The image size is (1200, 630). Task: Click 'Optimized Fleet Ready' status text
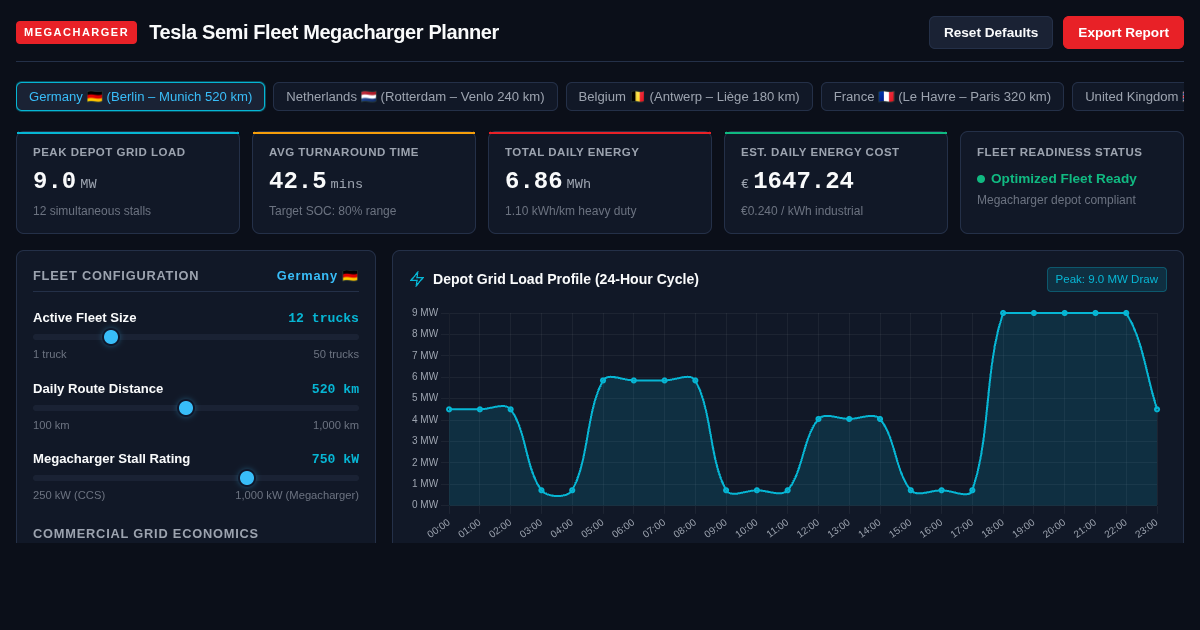(x=1064, y=179)
